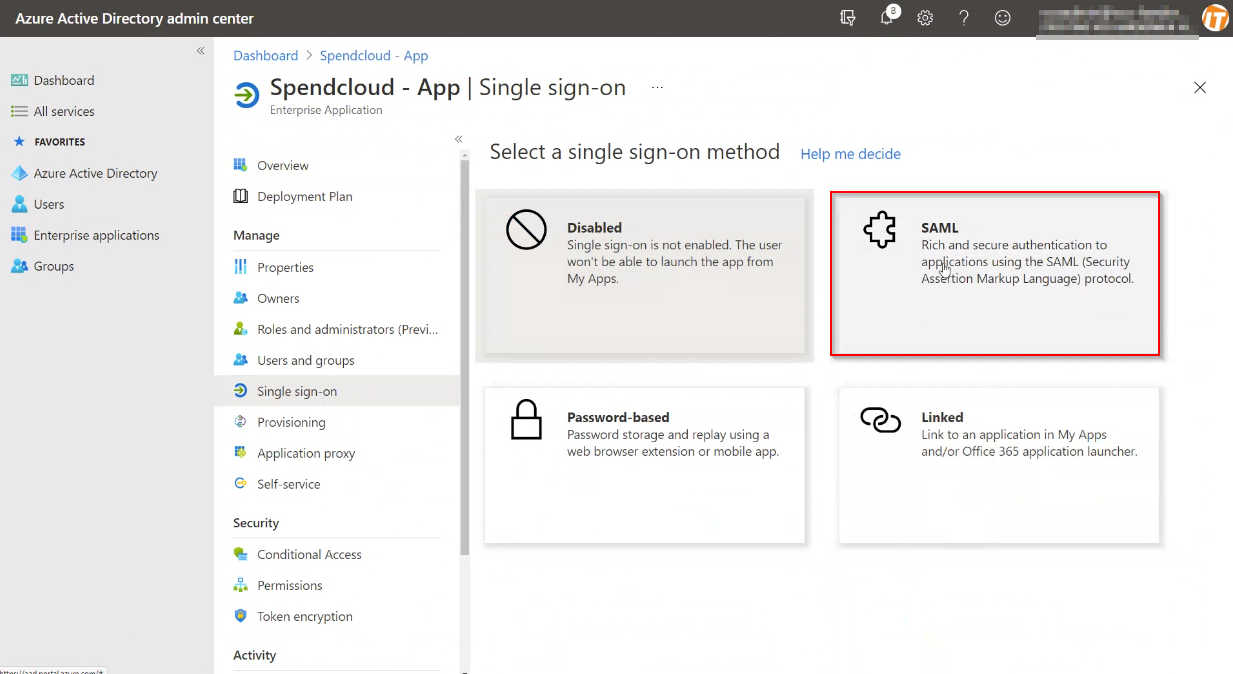The height and width of the screenshot is (674, 1233).
Task: Click the Deployment Plan book icon
Action: 240,196
